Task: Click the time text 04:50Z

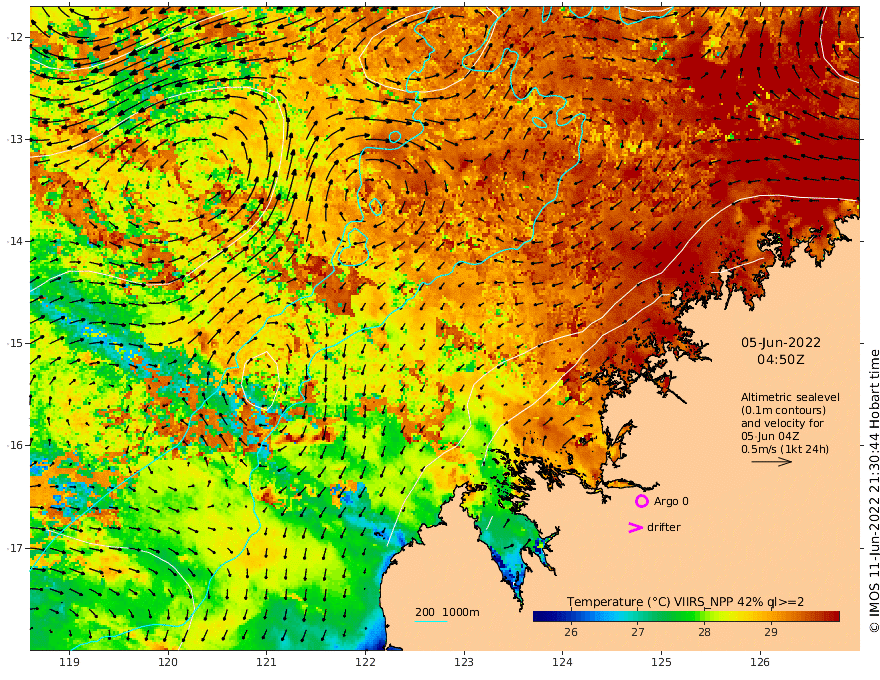Action: (781, 360)
